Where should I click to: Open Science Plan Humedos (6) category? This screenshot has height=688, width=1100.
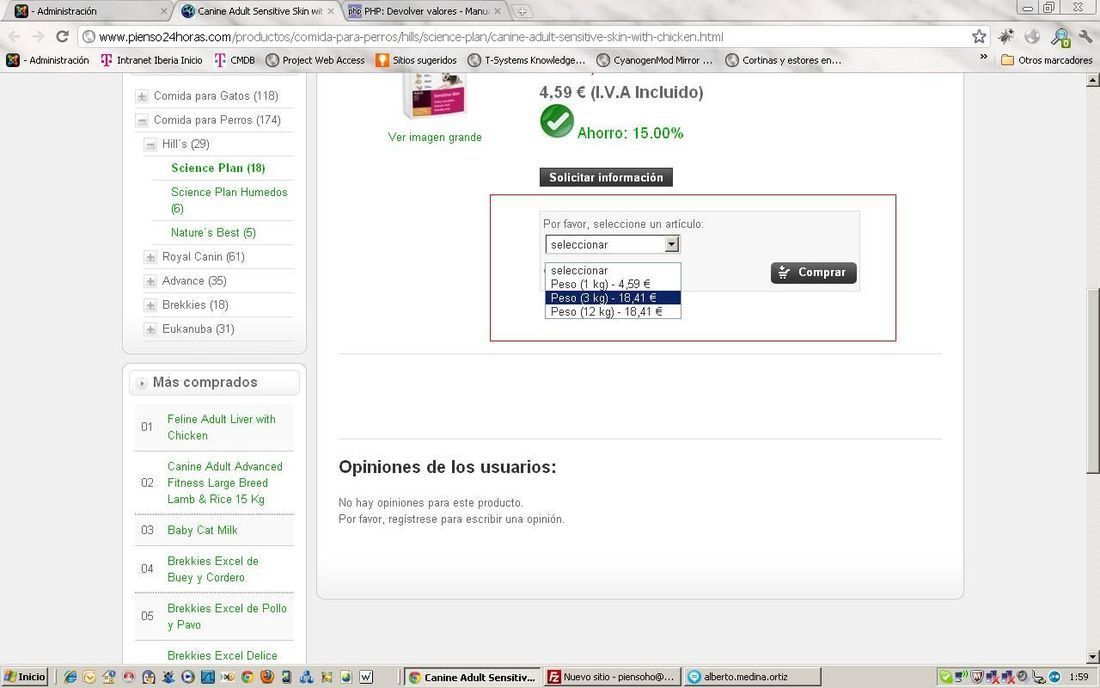[x=229, y=201]
